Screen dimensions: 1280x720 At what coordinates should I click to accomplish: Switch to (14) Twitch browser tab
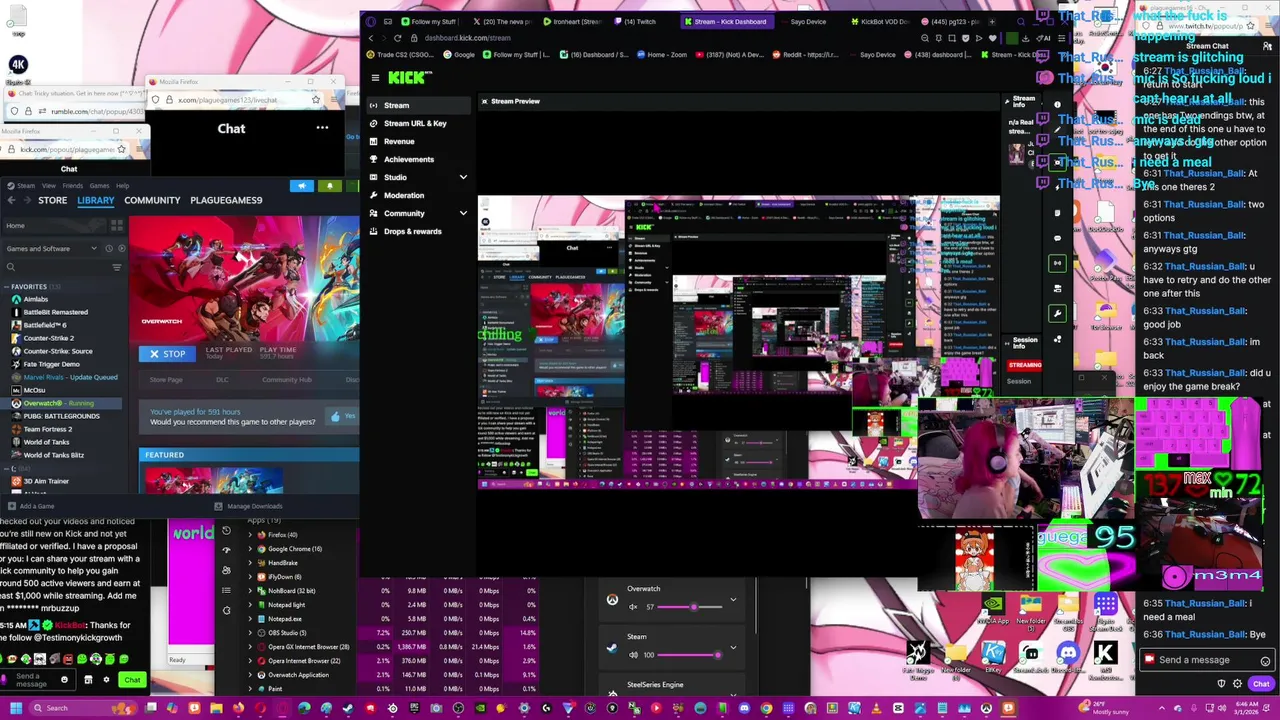point(639,21)
